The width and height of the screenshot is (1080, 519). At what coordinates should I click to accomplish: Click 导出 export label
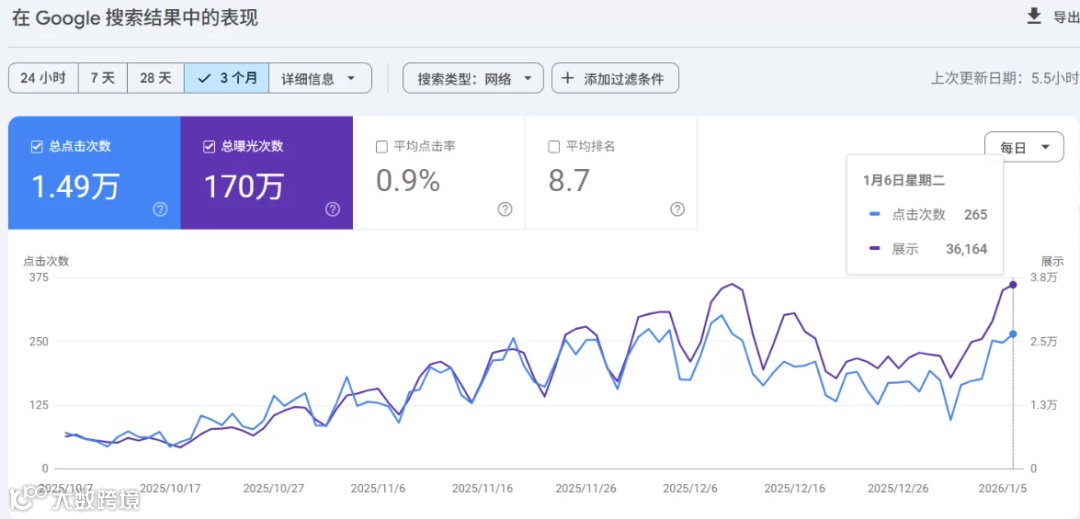(x=1066, y=17)
